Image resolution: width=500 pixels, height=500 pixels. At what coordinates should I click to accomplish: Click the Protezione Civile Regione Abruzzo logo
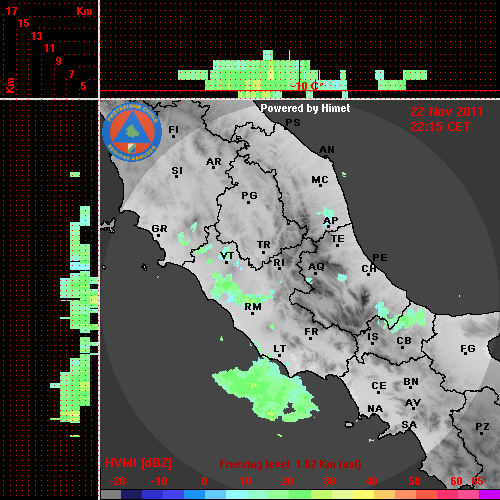(x=132, y=132)
